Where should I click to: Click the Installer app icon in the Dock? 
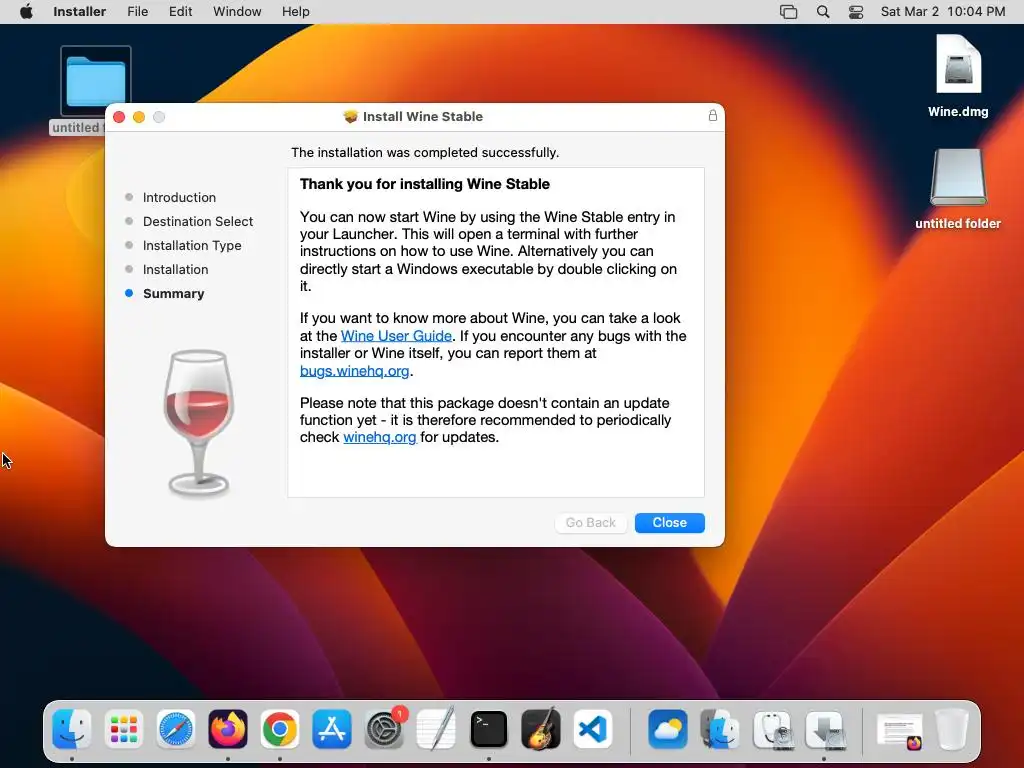point(825,729)
